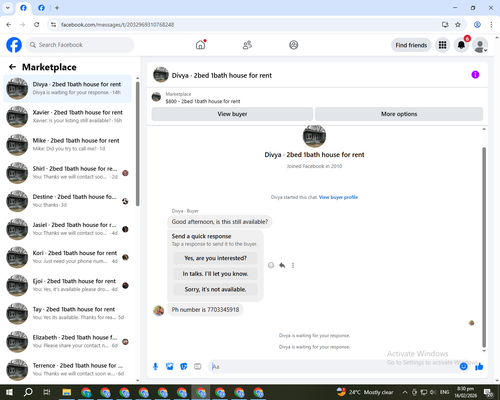Screen dimensions: 500x400
Task: Open Ejoi's conversation in the list
Action: click(67, 285)
